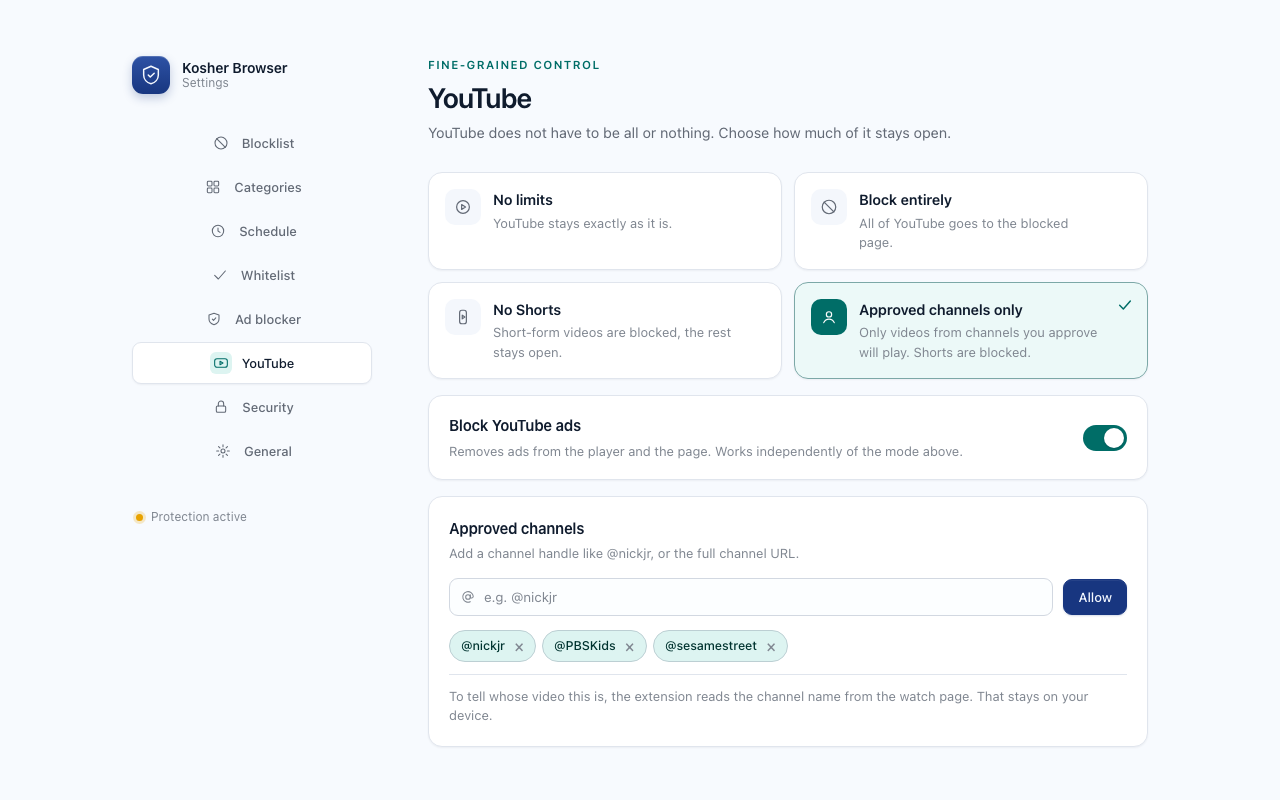Turn off the Block YouTube ads switch
Image resolution: width=1280 pixels, height=800 pixels.
[x=1105, y=438]
